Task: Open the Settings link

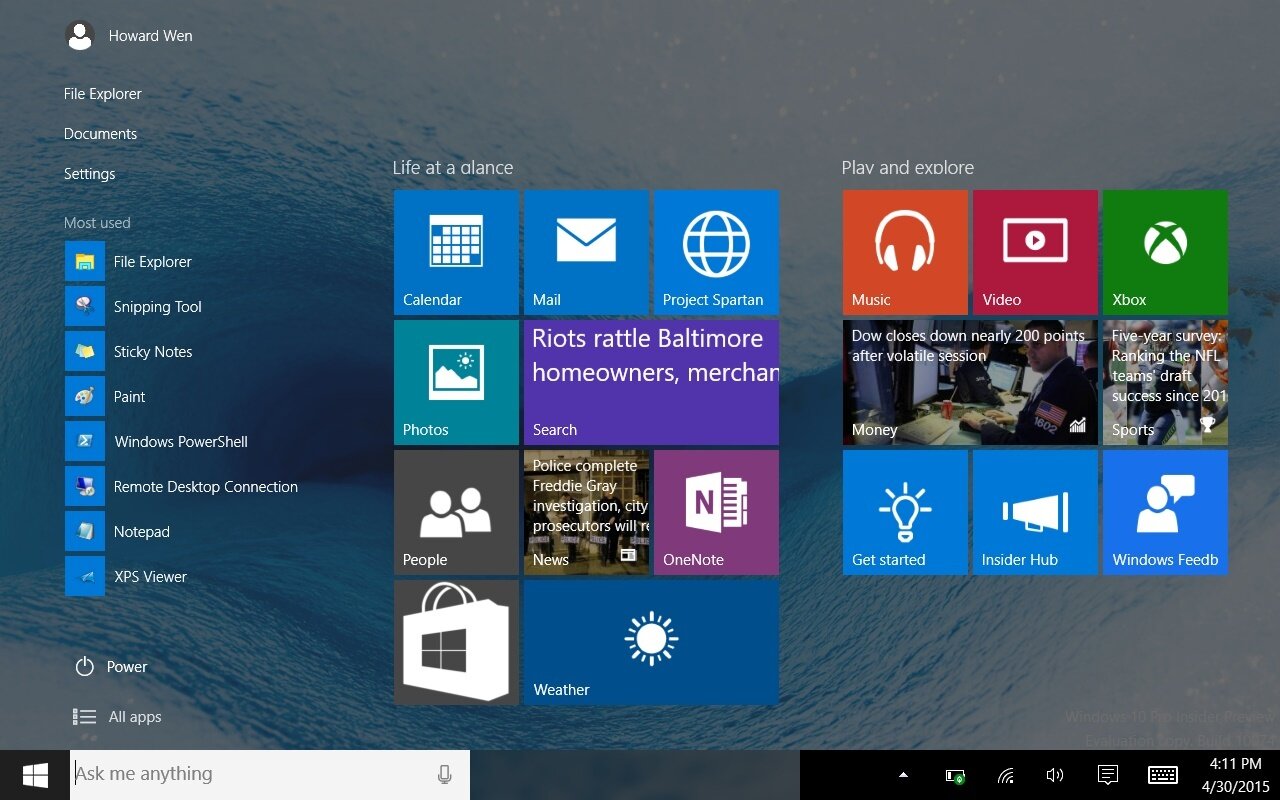Action: (x=90, y=174)
